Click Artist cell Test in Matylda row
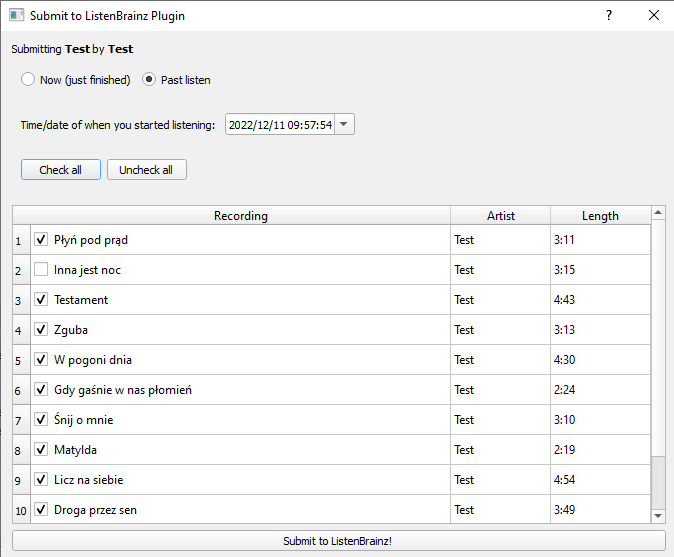The image size is (674, 557). point(500,450)
